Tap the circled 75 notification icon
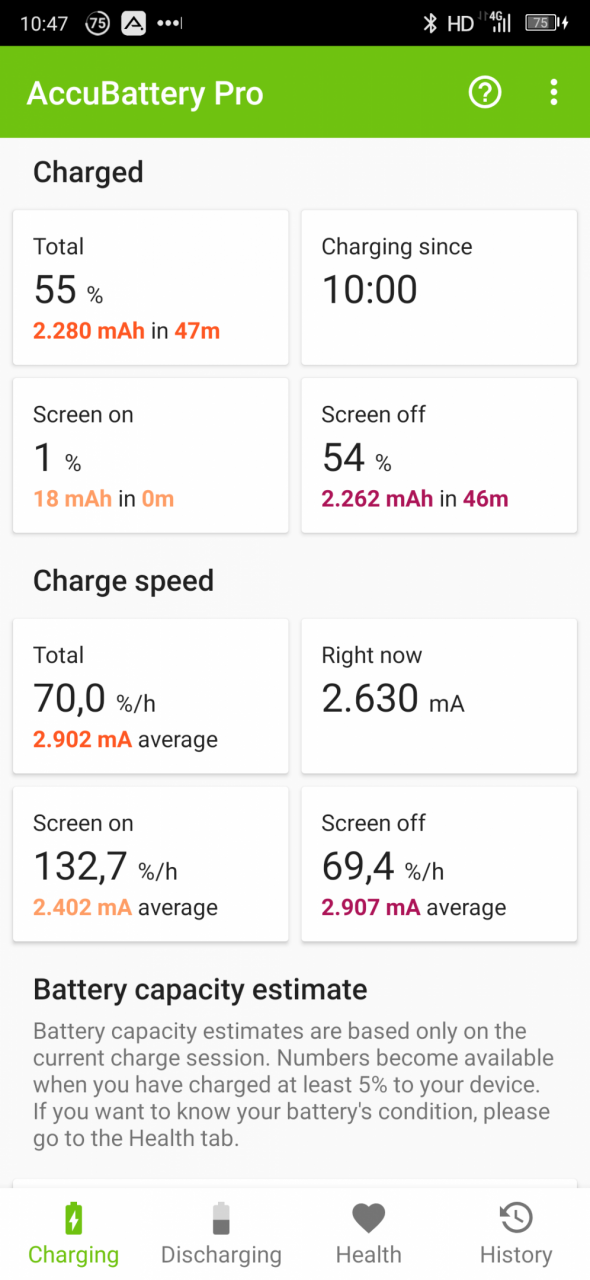 pyautogui.click(x=97, y=23)
